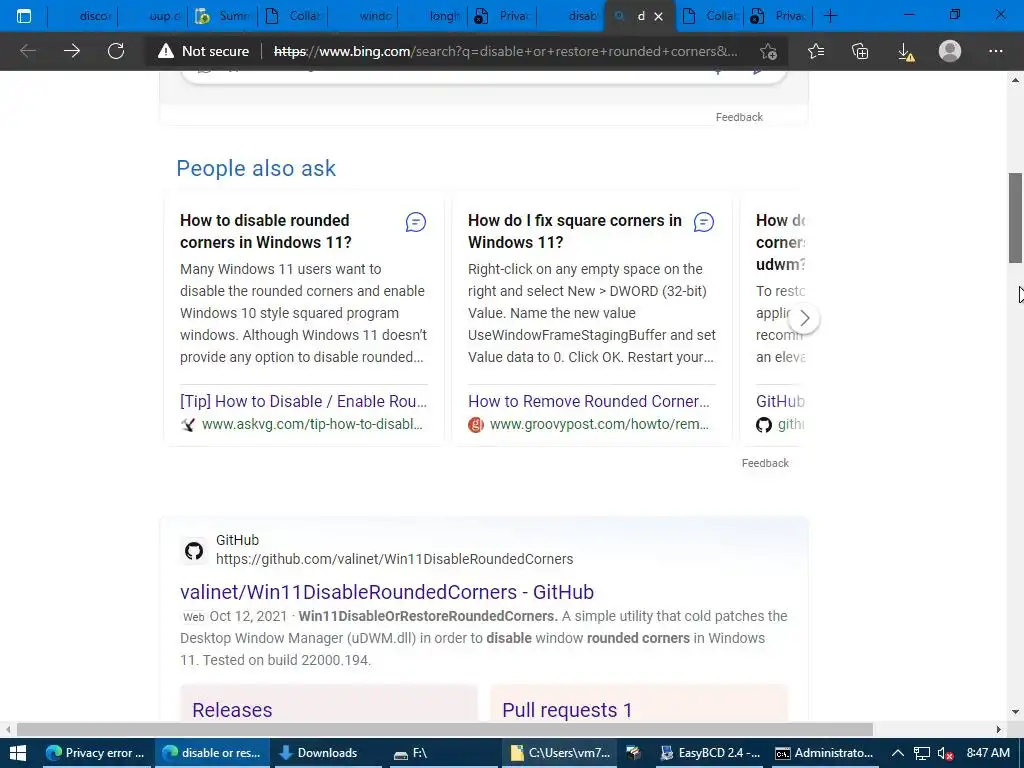This screenshot has width=1024, height=768.
Task: Click the horizontal scrollbar thumb
Action: [445, 729]
